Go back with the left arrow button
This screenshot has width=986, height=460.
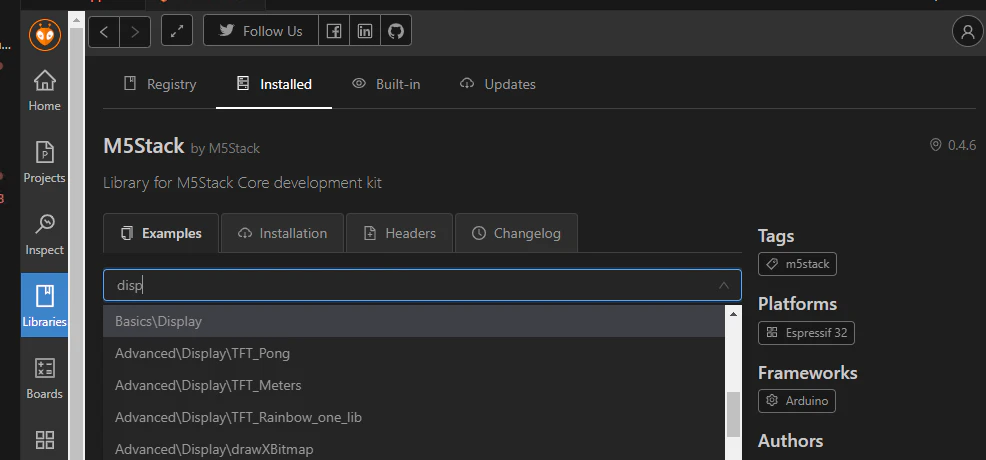click(x=104, y=31)
